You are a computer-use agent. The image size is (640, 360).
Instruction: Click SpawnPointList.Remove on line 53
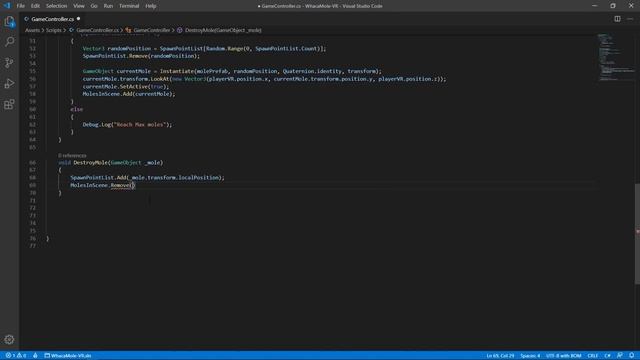pyautogui.click(x=115, y=56)
